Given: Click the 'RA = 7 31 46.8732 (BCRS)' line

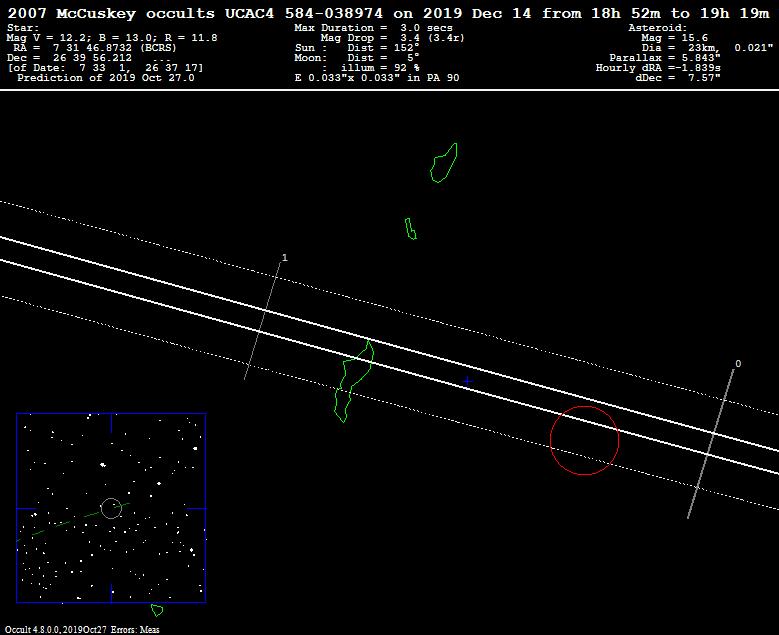Looking at the screenshot, I should pyautogui.click(x=95, y=48).
